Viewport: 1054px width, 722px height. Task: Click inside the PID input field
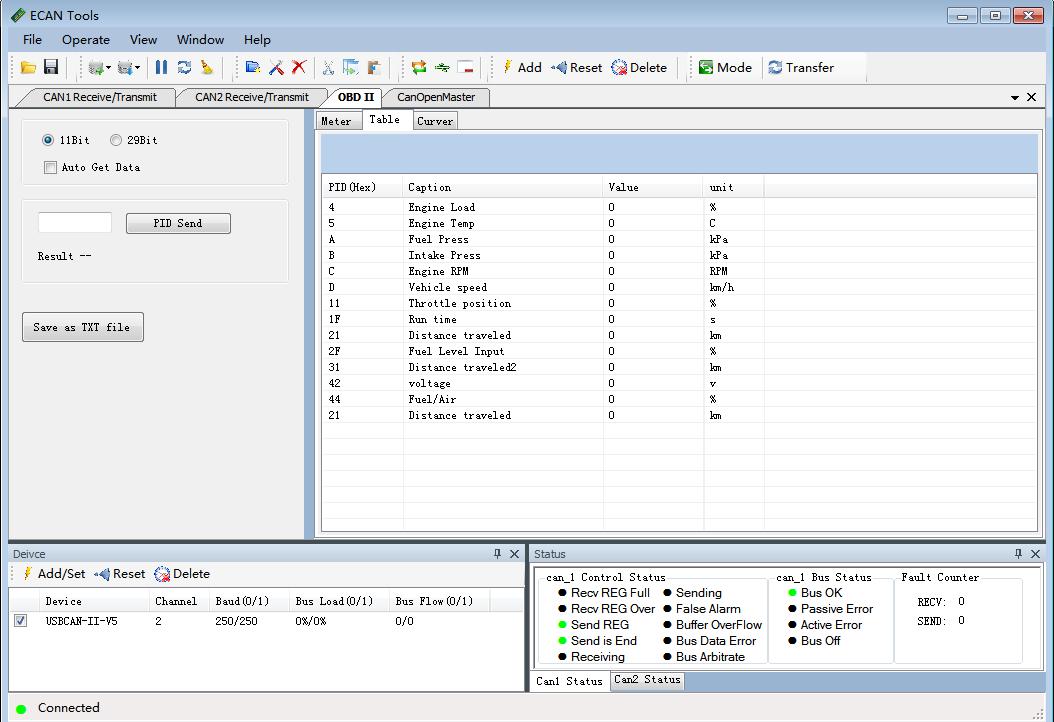(x=75, y=223)
